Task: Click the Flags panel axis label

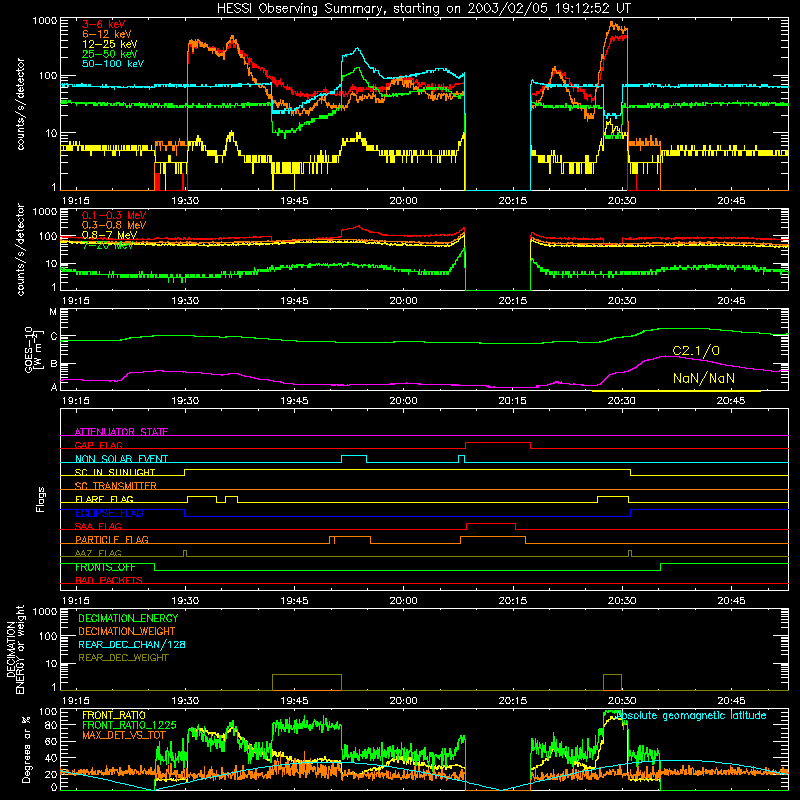Action: pyautogui.click(x=40, y=499)
